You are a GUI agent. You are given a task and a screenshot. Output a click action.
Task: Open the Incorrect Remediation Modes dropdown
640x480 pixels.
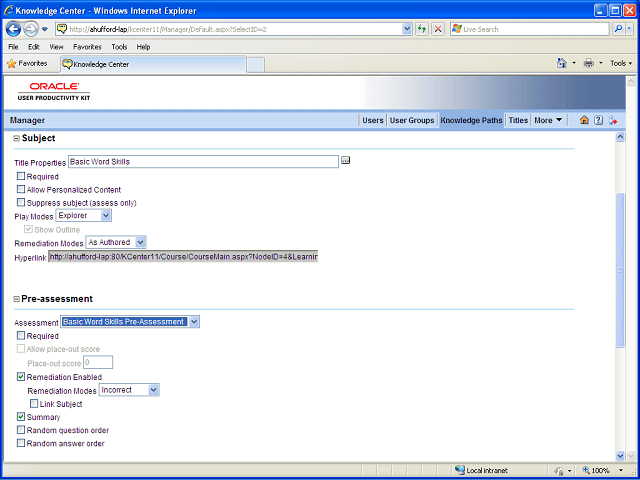pos(129,390)
